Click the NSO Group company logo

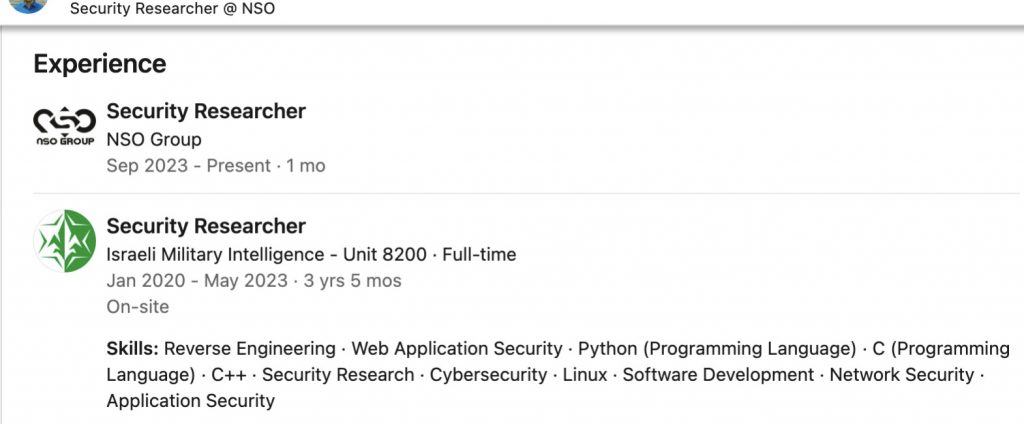[x=65, y=127]
